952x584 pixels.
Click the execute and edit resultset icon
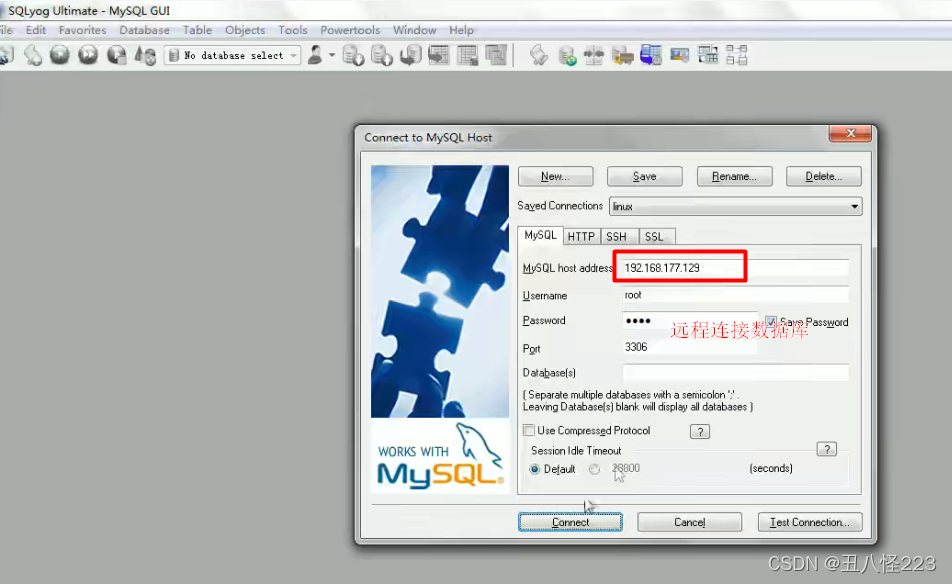[x=117, y=55]
